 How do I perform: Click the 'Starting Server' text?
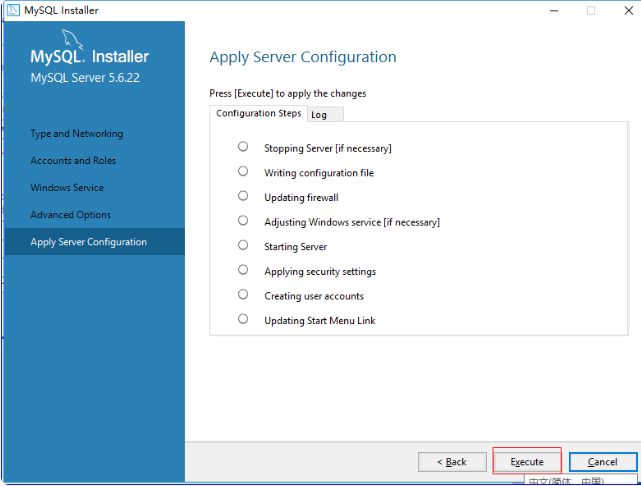(296, 247)
